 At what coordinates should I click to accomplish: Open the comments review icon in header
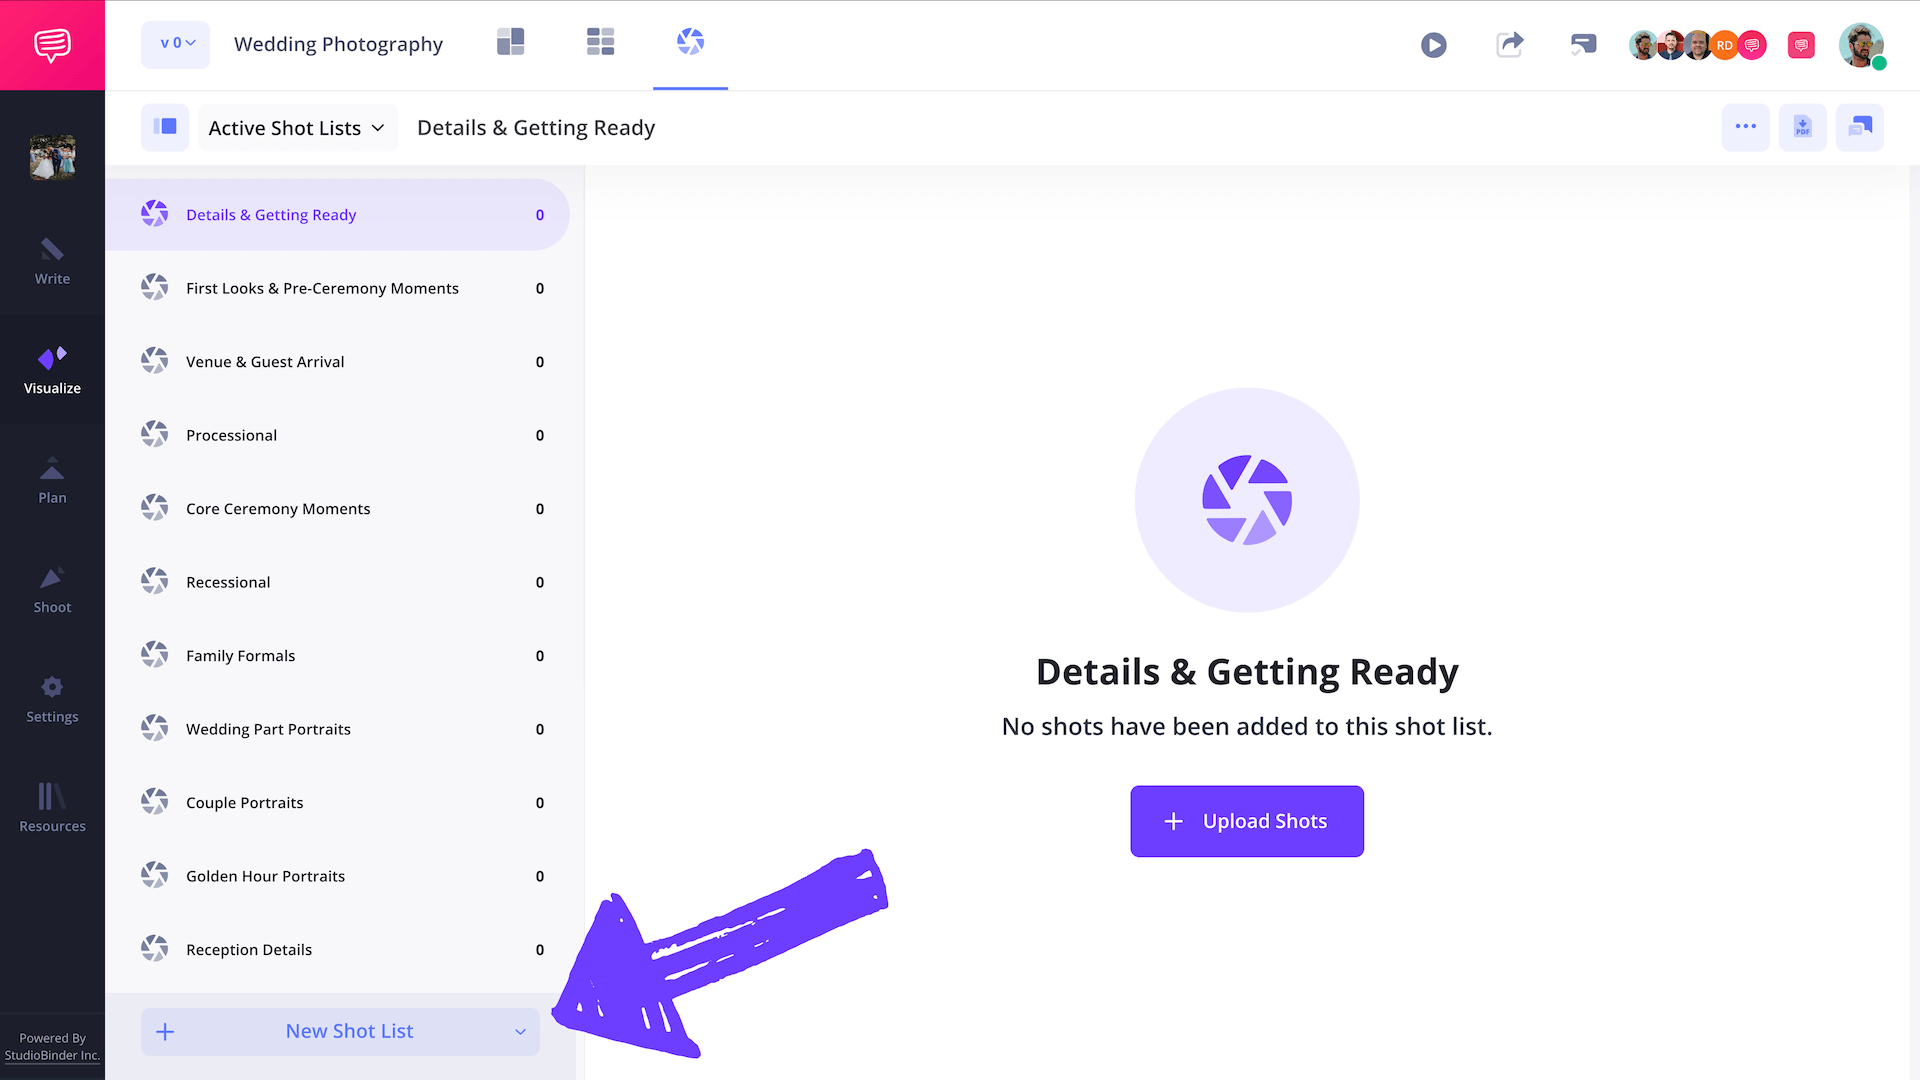1583,44
